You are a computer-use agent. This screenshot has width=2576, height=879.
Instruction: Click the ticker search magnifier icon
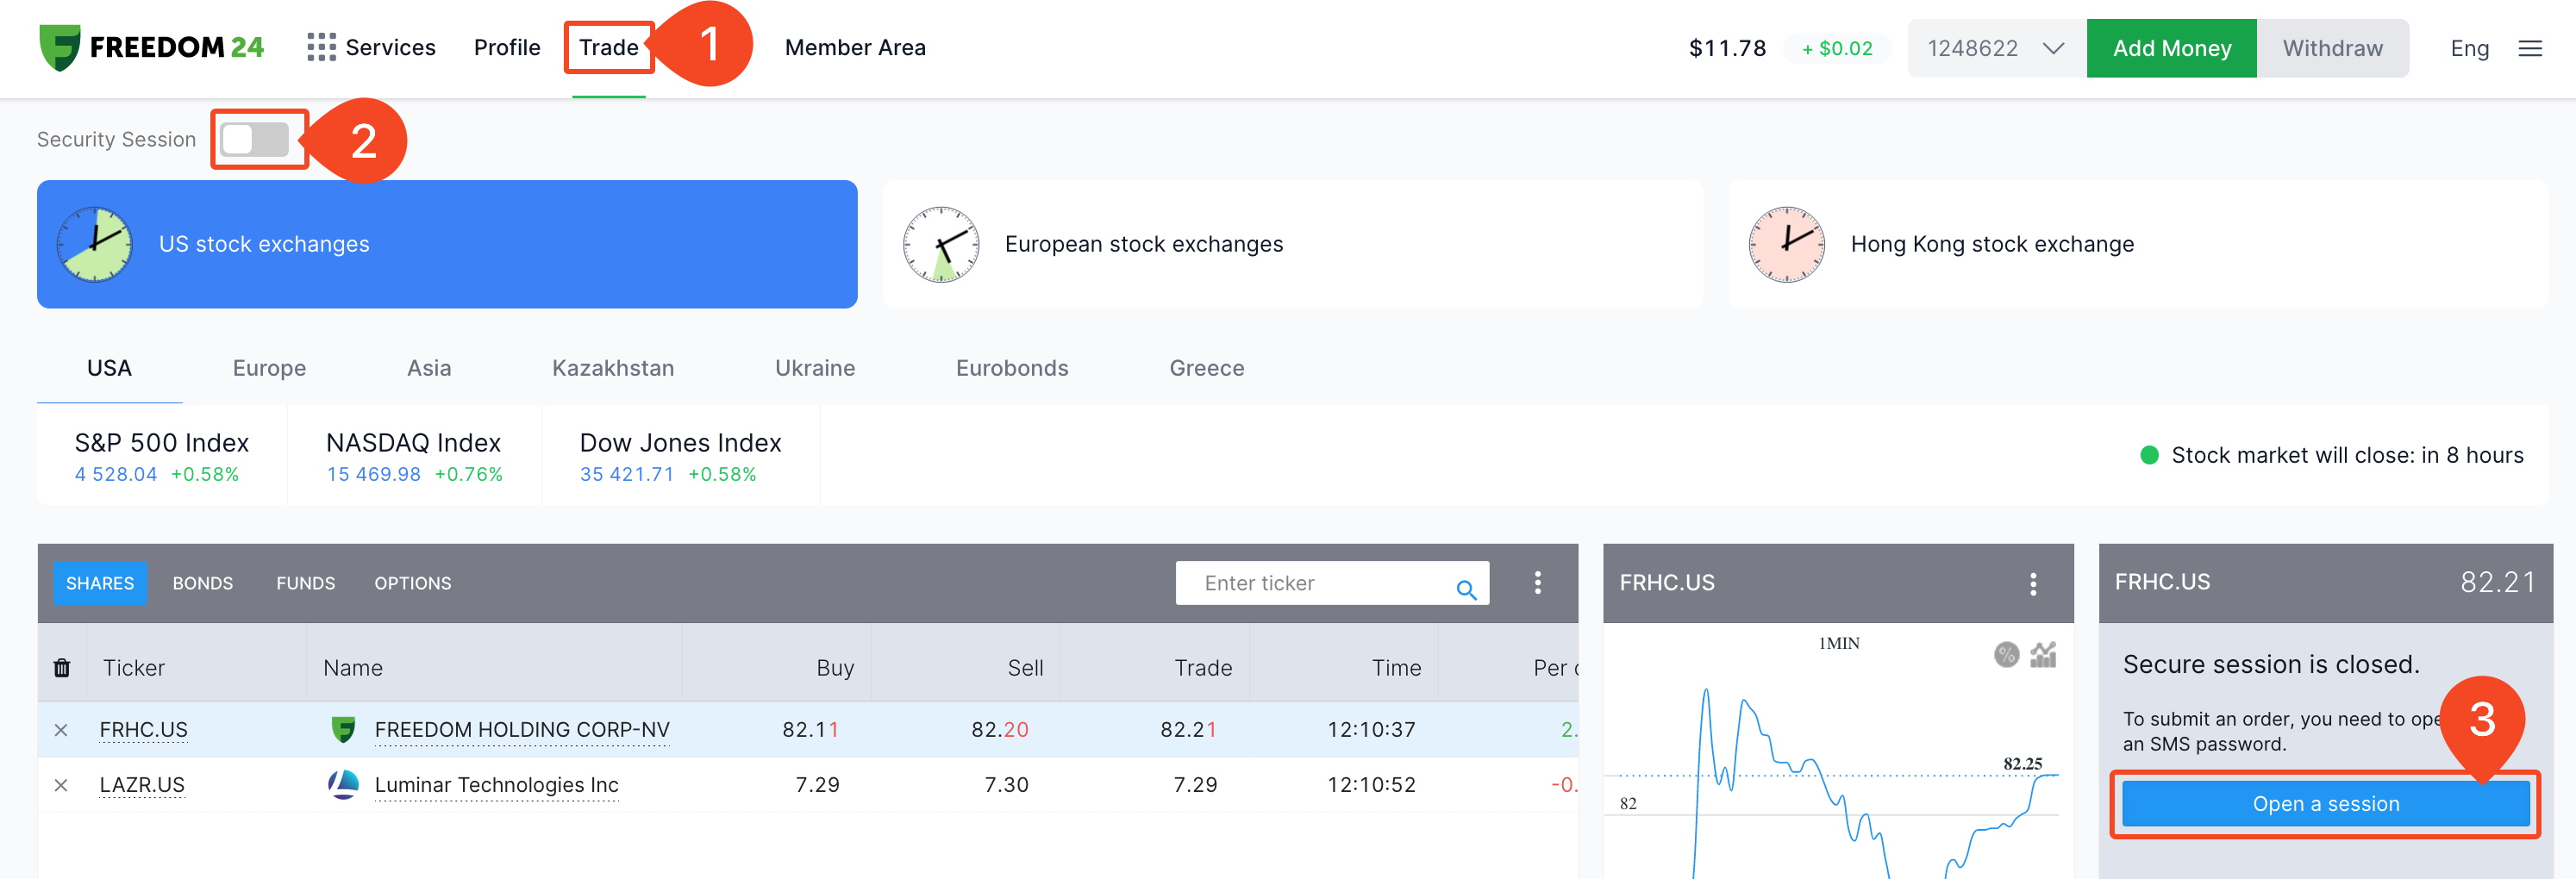point(1466,589)
